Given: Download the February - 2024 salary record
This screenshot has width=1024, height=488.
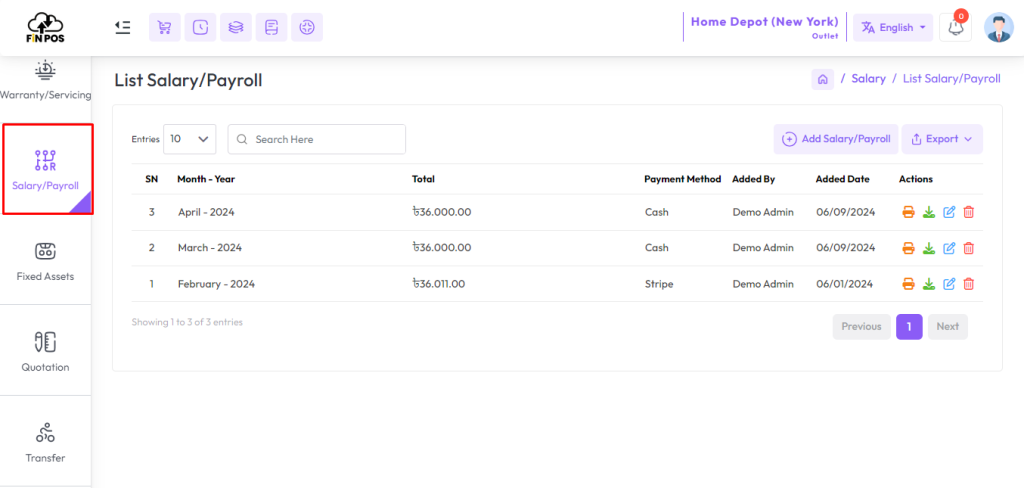Looking at the screenshot, I should click(929, 284).
